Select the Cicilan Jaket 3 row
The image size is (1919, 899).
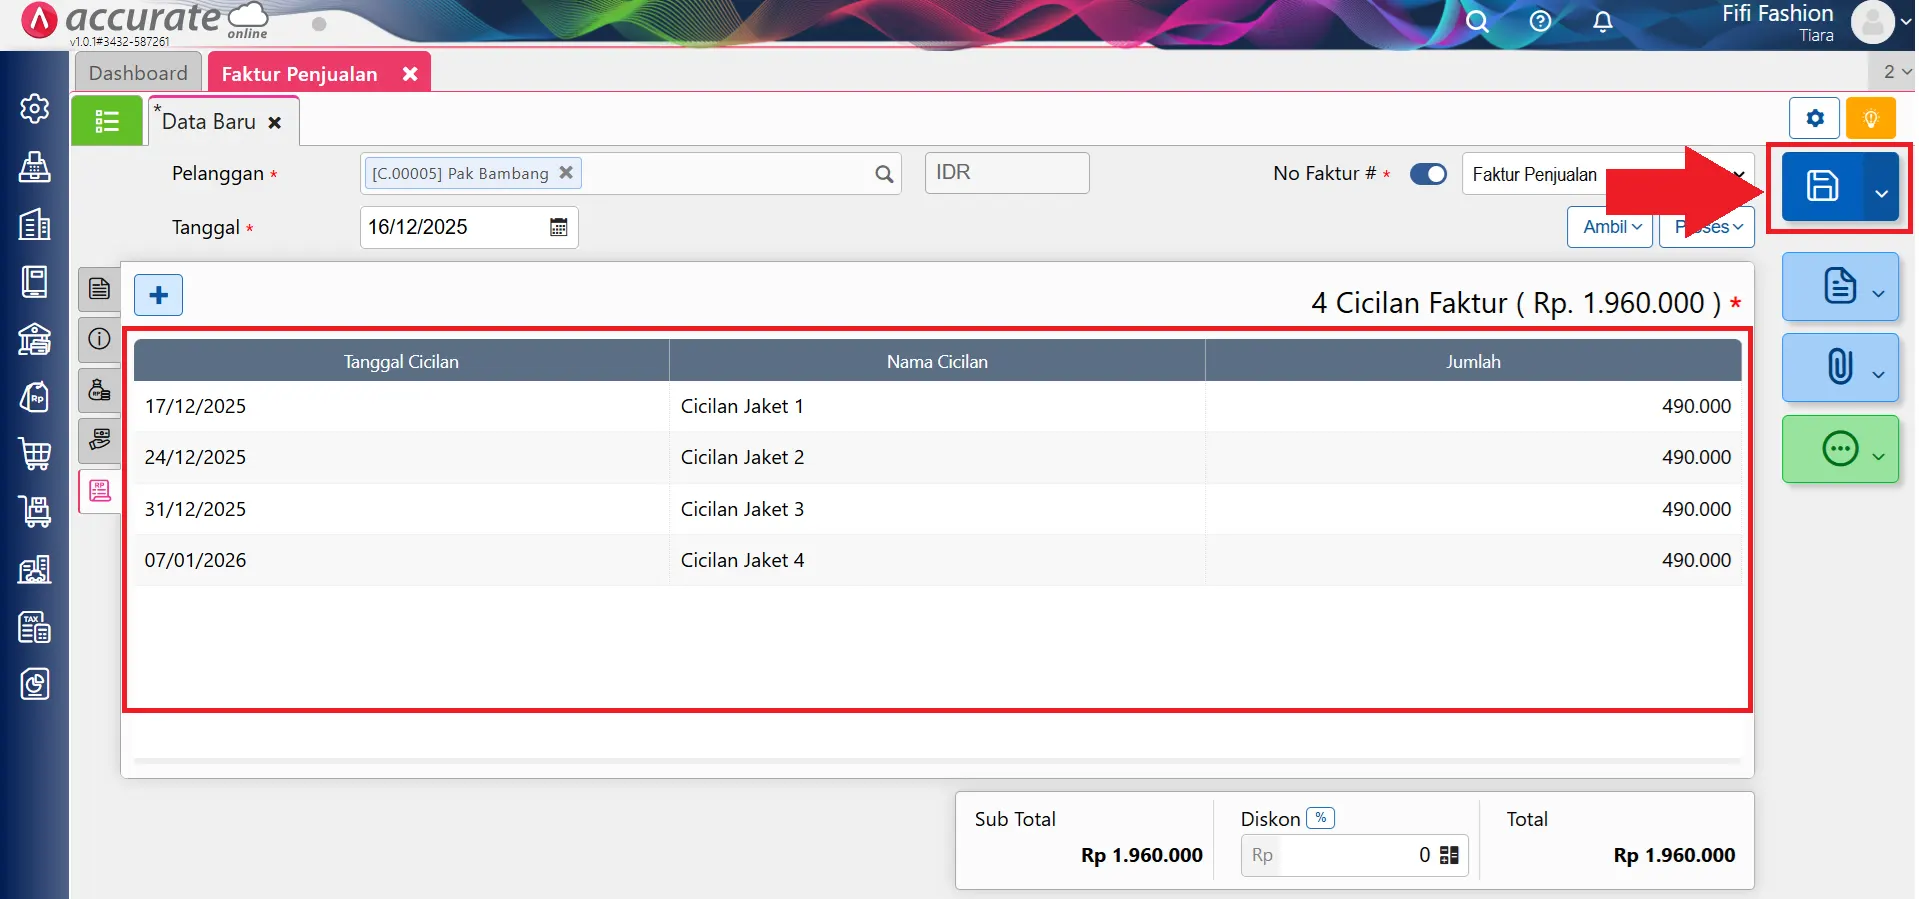click(742, 509)
